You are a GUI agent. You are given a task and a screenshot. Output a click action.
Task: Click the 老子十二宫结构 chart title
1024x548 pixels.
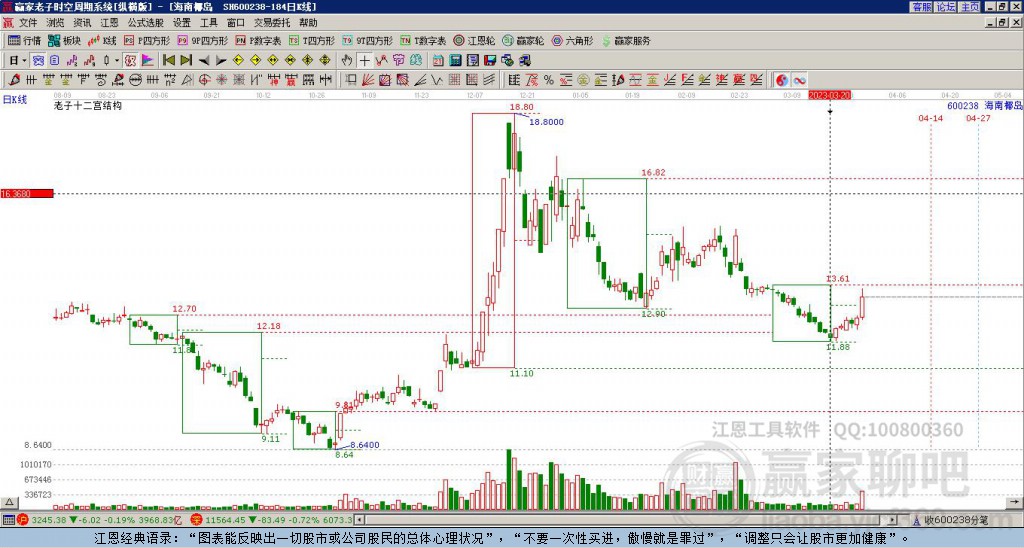pyautogui.click(x=88, y=105)
